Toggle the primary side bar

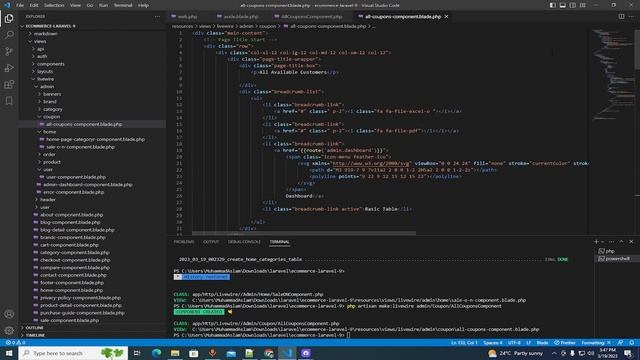point(553,5)
